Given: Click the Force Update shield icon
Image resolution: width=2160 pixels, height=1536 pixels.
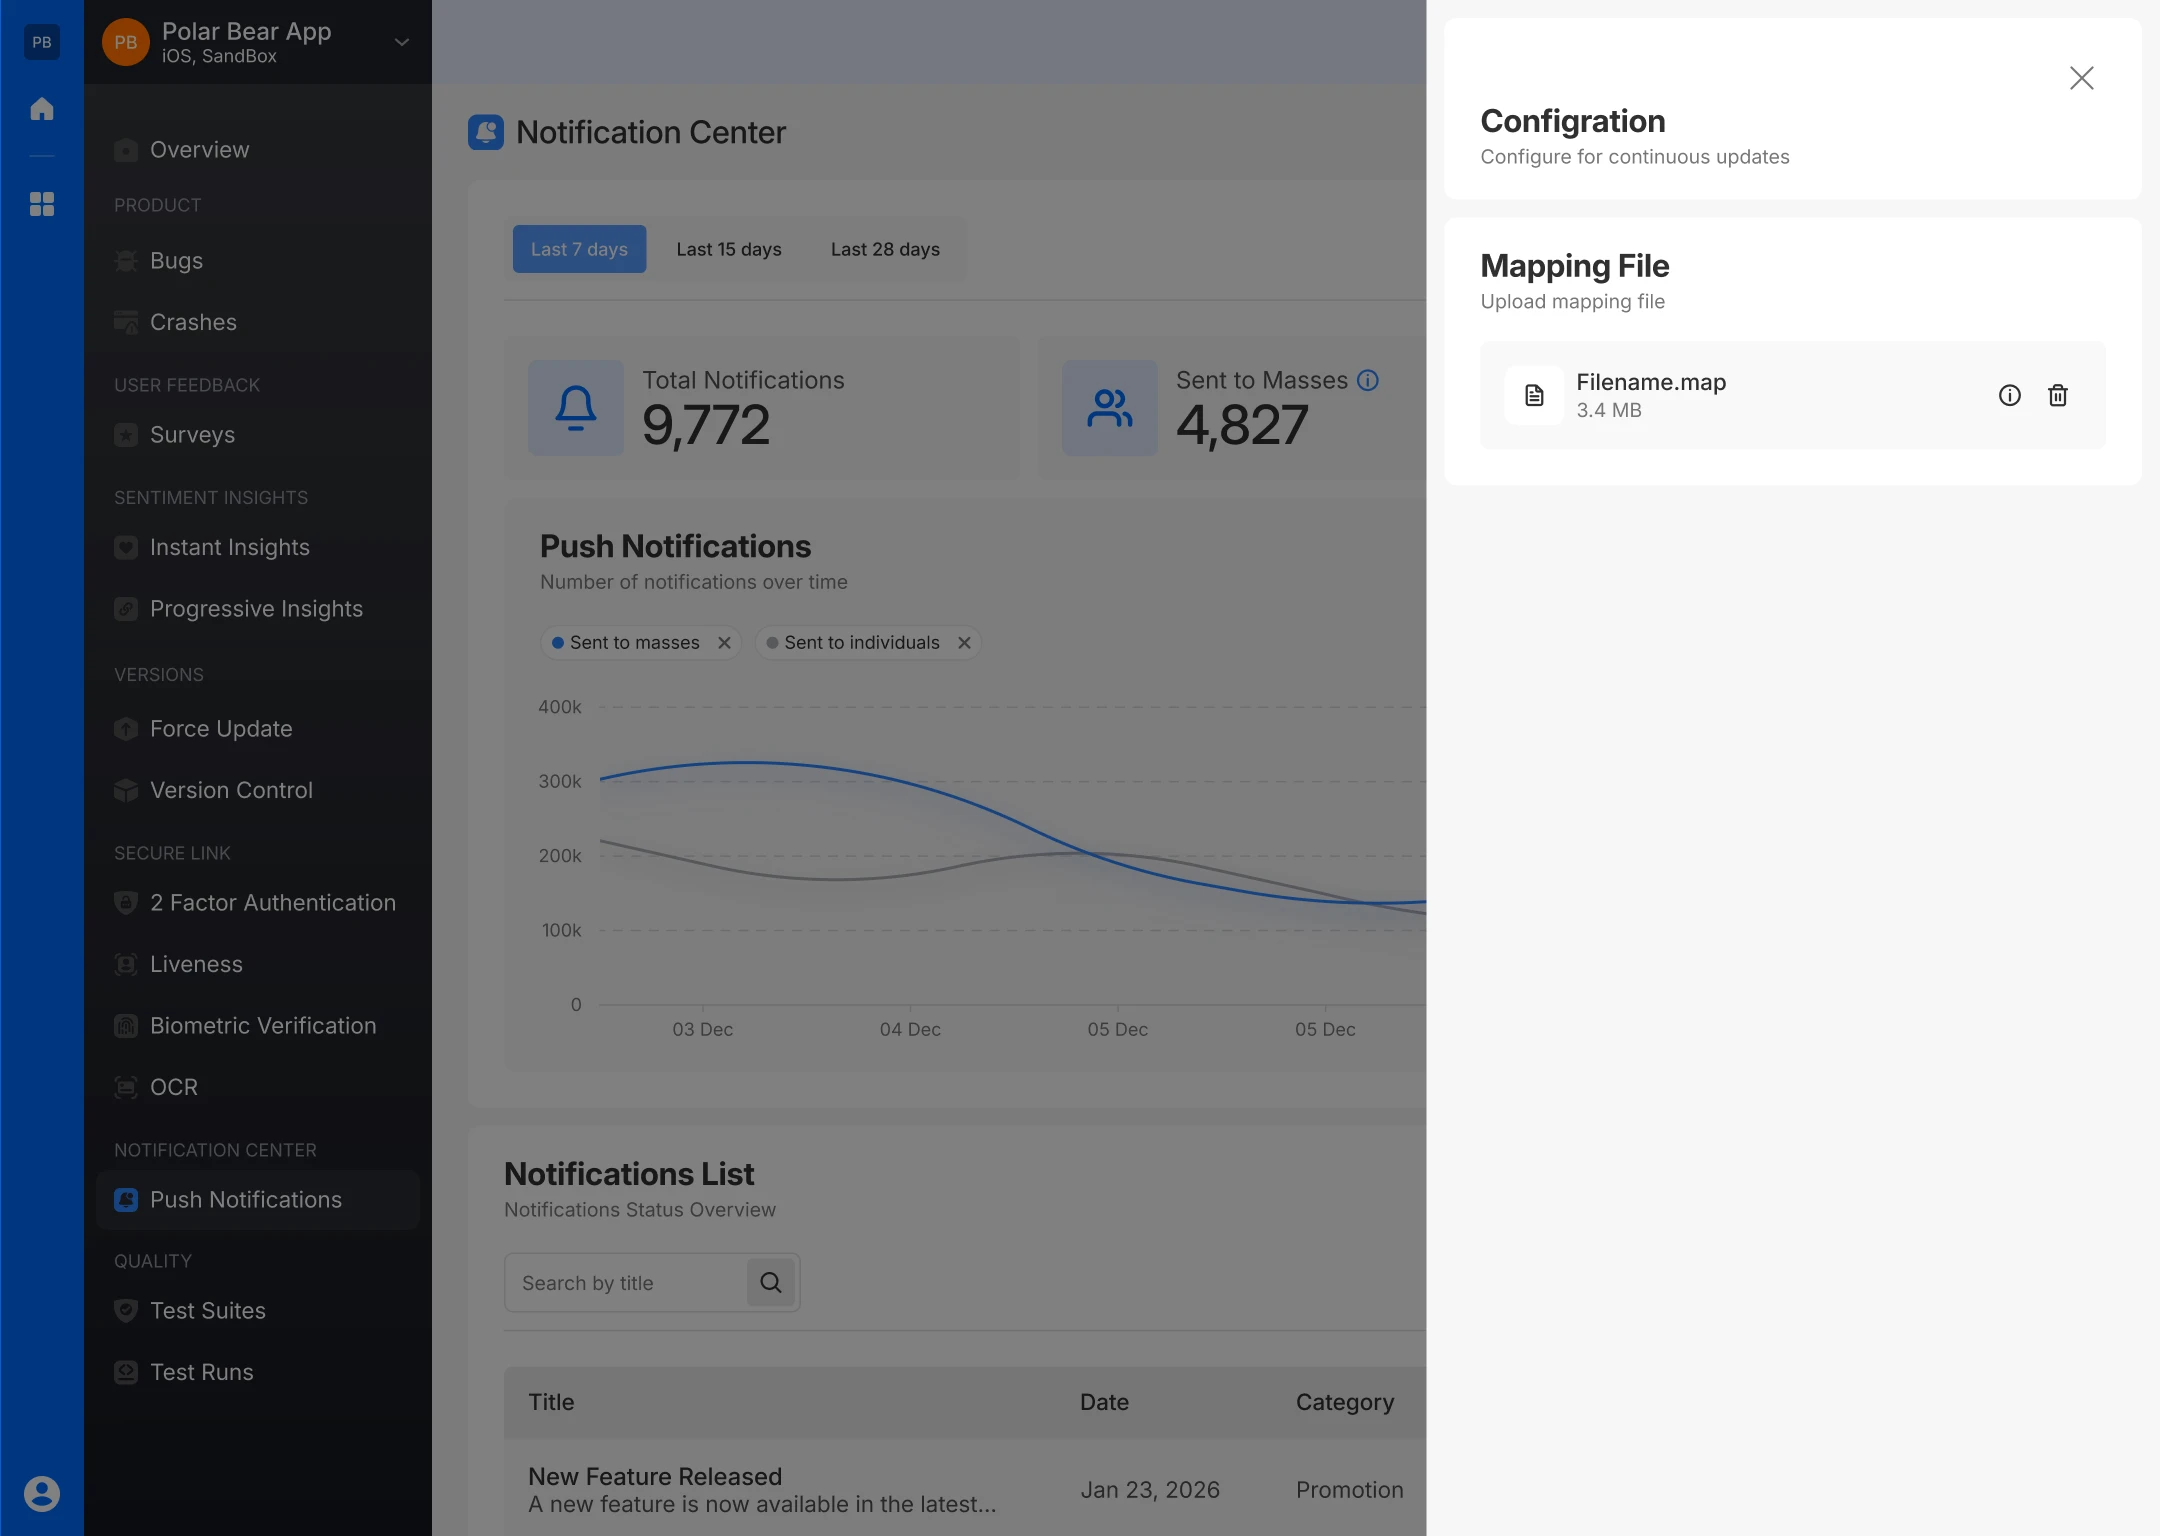Looking at the screenshot, I should click(x=126, y=729).
